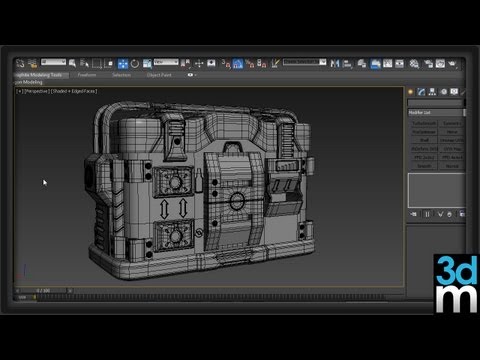Toggle the 3D Snaps button

coord(226,63)
